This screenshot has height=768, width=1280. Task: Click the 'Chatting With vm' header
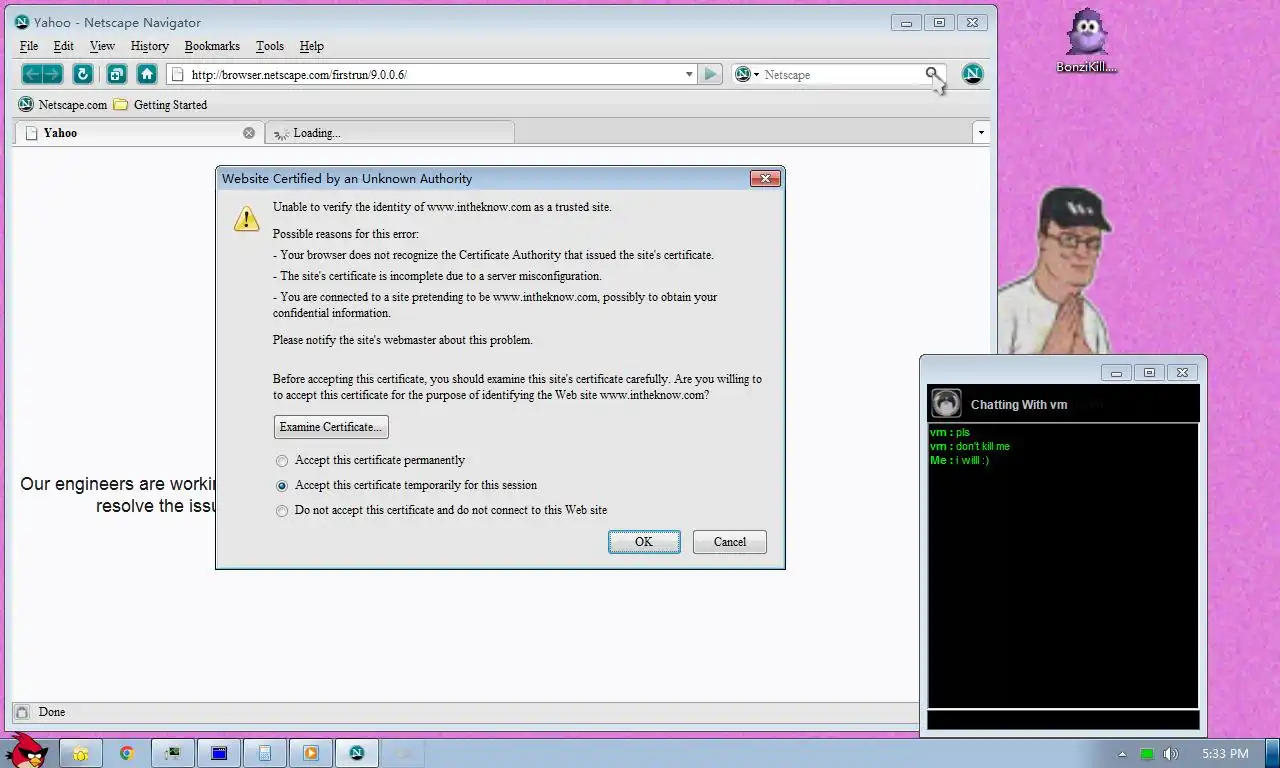(x=1019, y=405)
